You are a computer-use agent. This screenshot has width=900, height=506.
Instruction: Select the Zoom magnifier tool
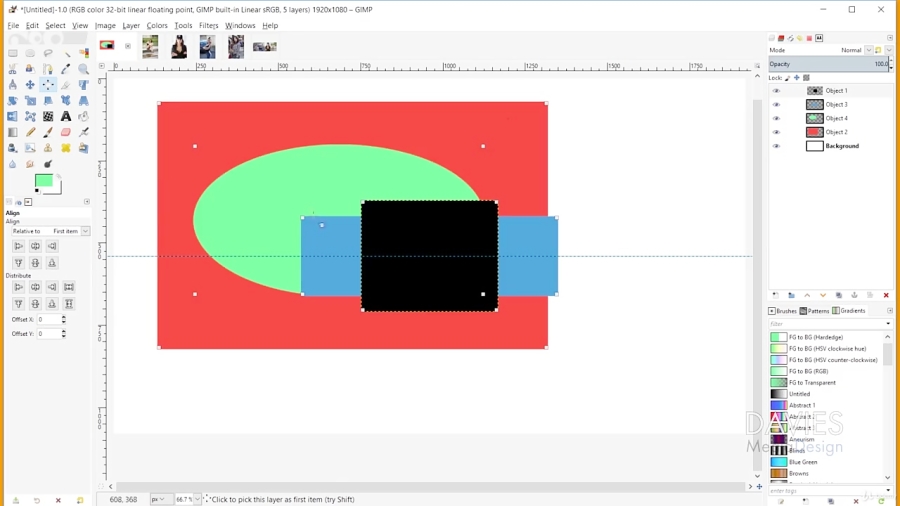point(84,69)
